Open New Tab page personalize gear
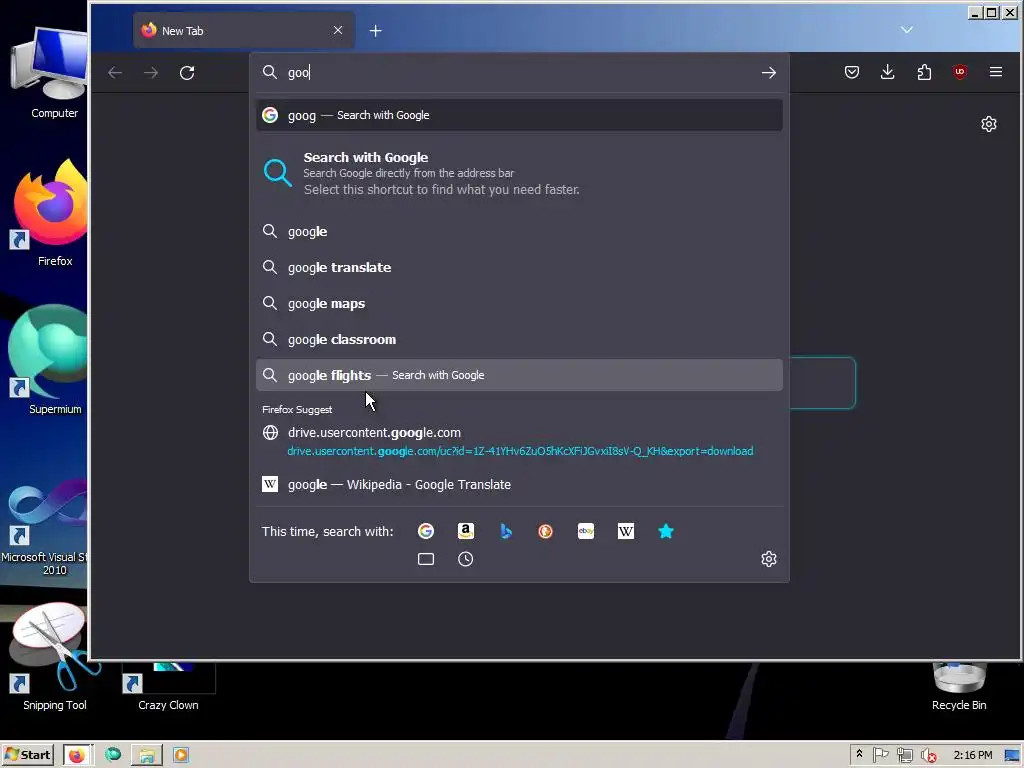1024x768 pixels. pos(989,124)
